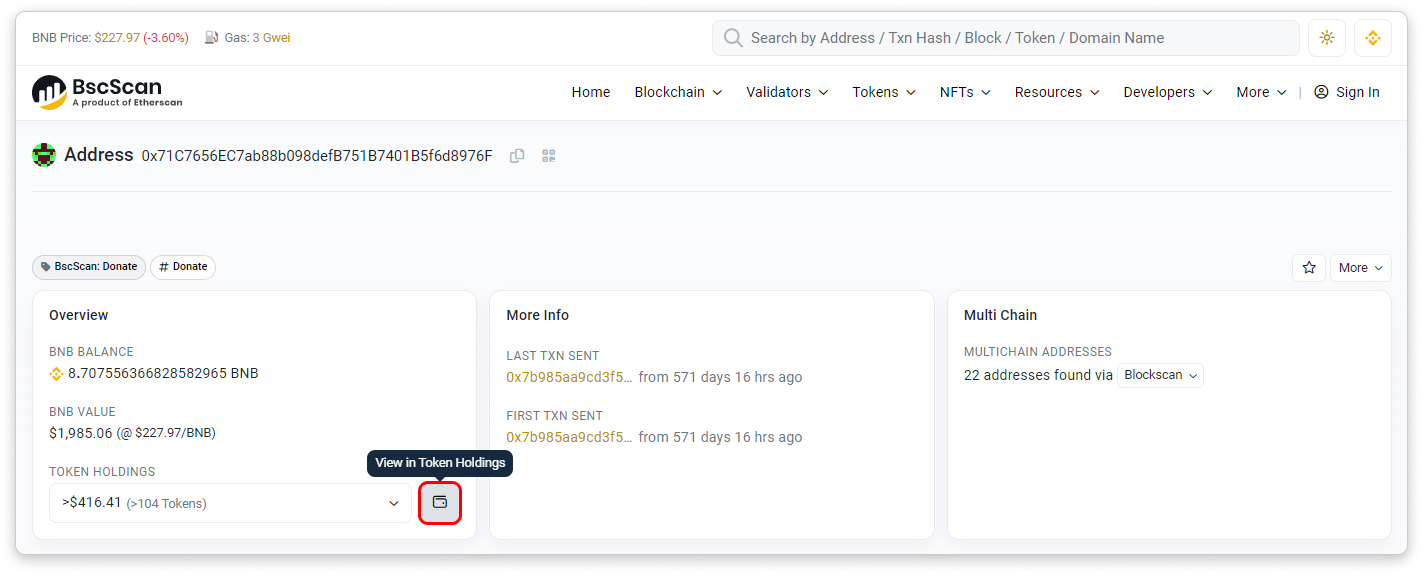The image size is (1423, 574).
Task: Open the Validators menu
Action: [x=786, y=92]
